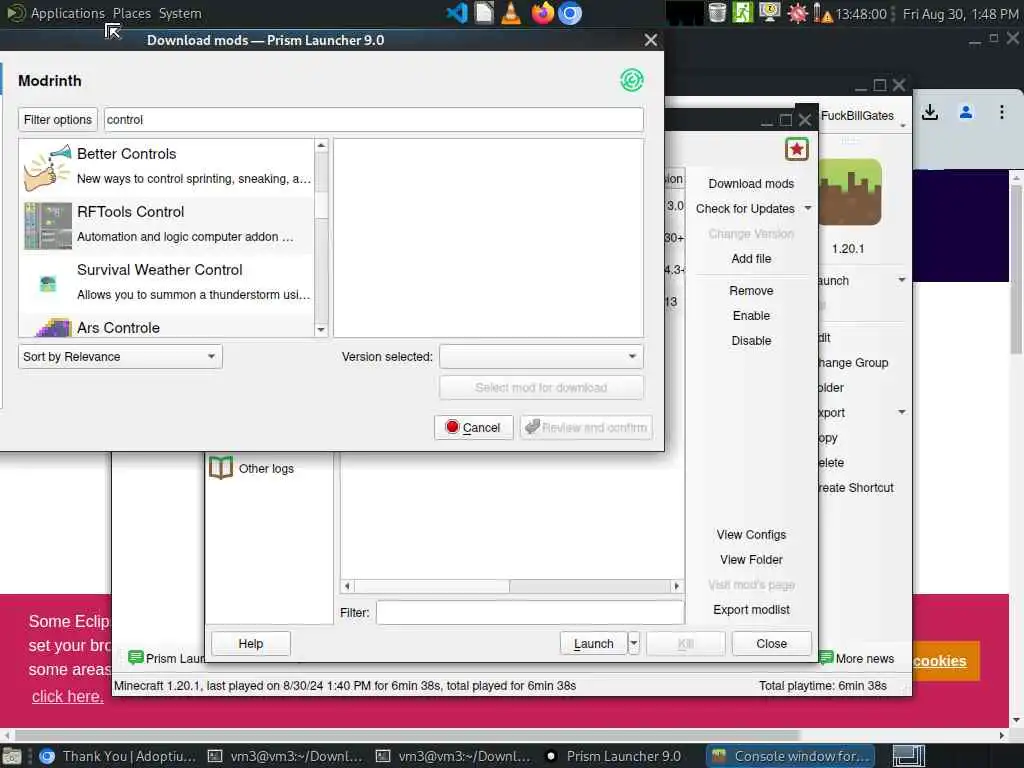Screen dimensions: 1024x768
Task: Click the red spiky tray icon
Action: (797, 13)
